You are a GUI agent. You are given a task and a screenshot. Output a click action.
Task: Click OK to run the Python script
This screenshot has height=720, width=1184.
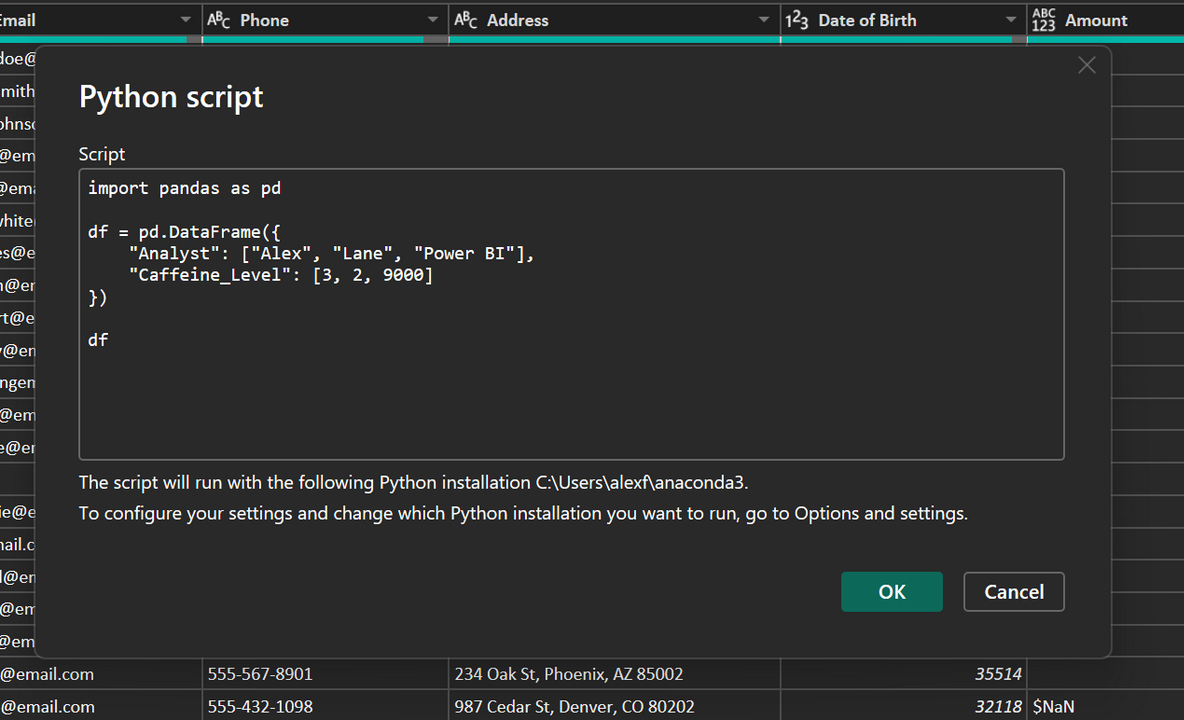[891, 592]
